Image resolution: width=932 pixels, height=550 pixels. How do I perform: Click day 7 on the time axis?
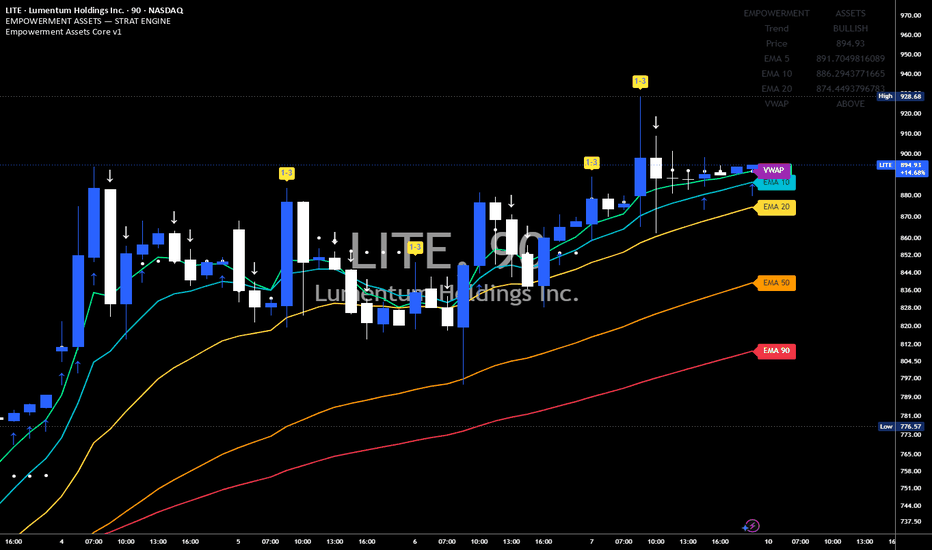tap(591, 542)
